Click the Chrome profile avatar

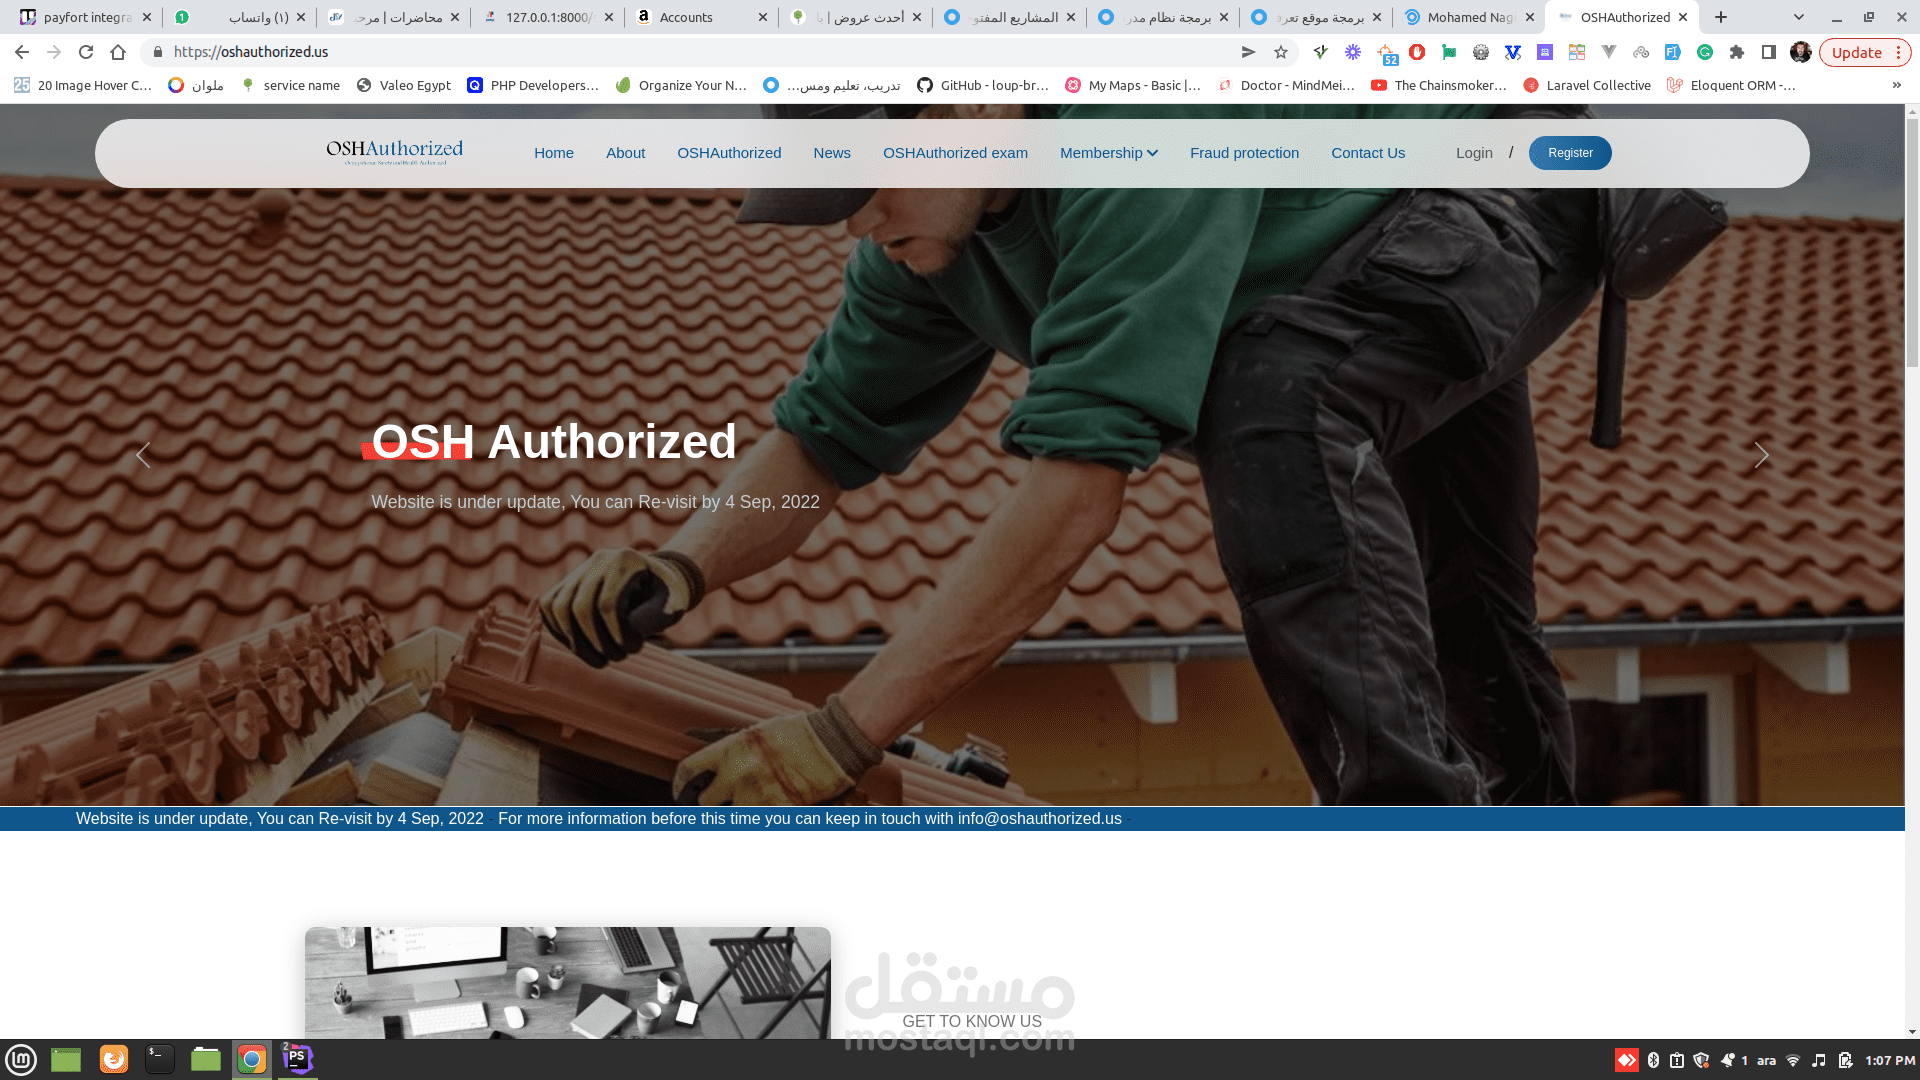(1801, 52)
